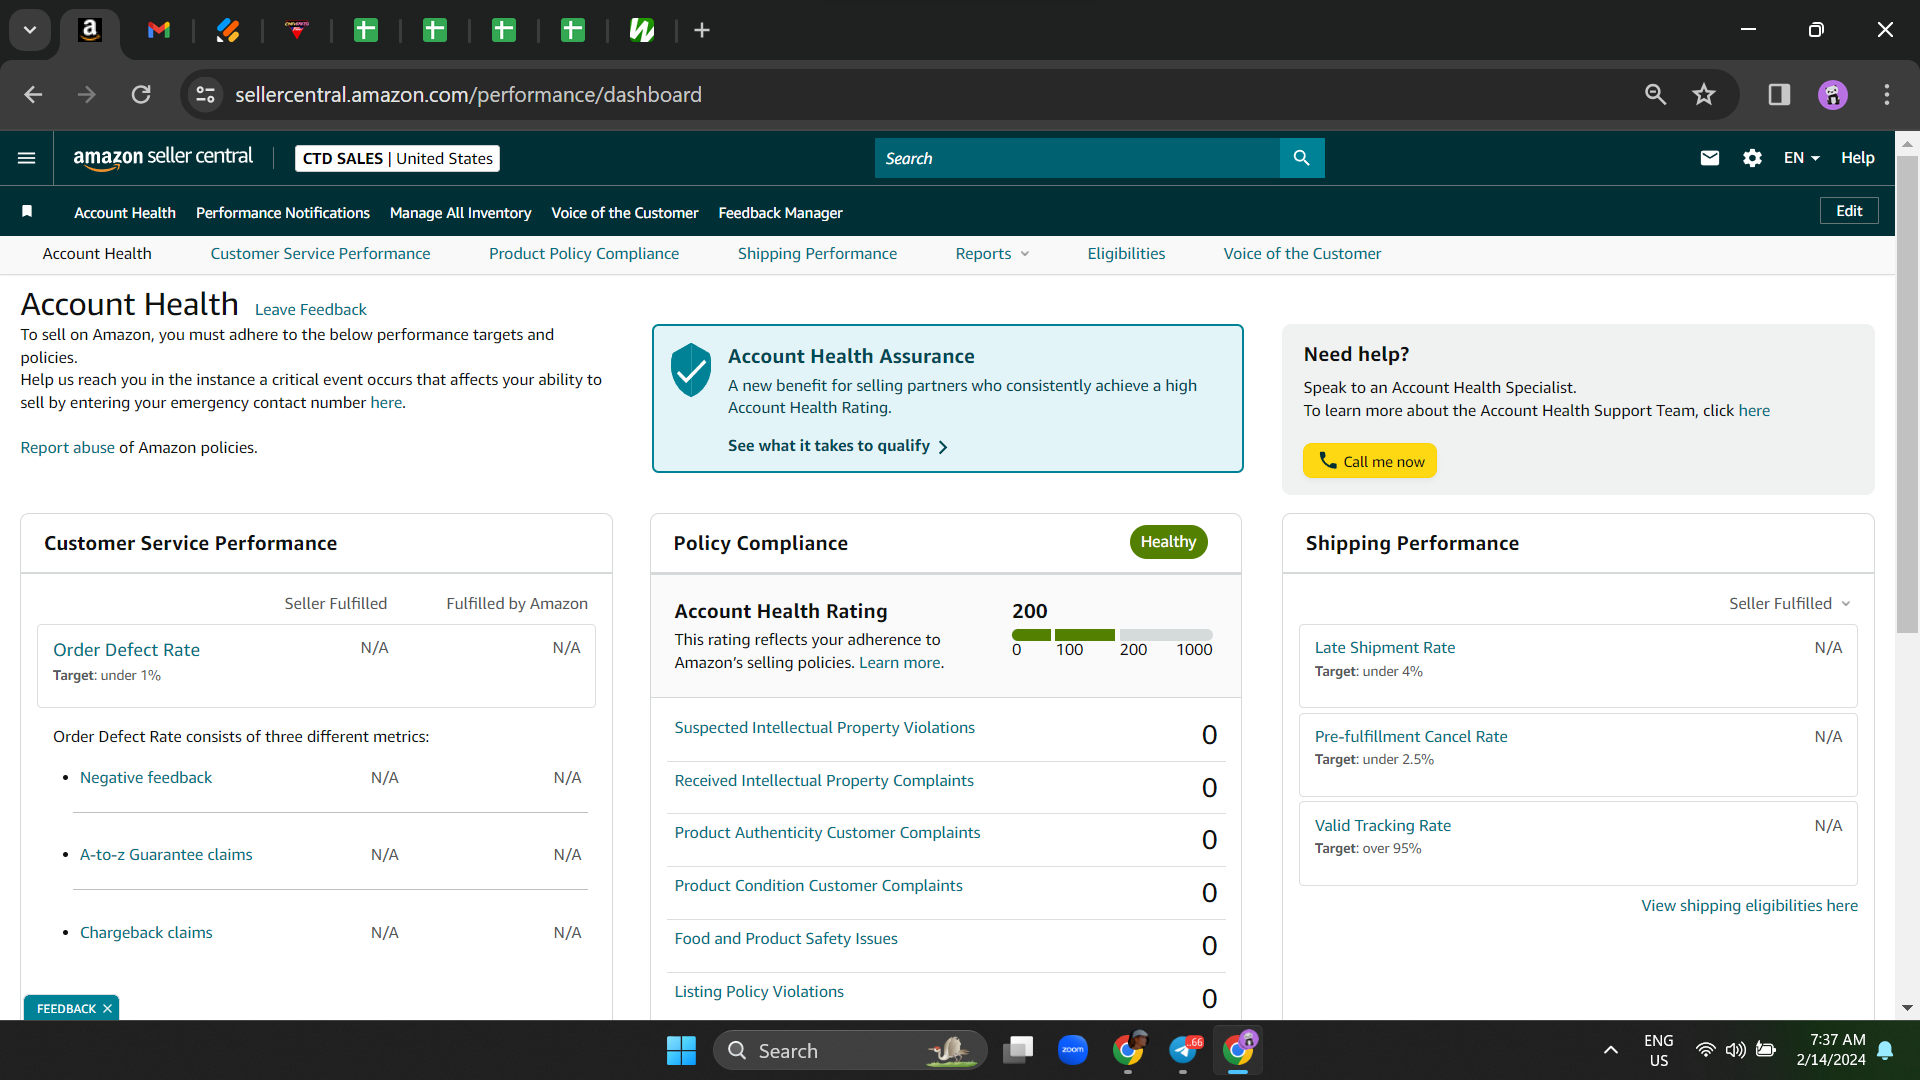Bookmark this page with the star icon
The height and width of the screenshot is (1080, 1920).
pos(1704,95)
